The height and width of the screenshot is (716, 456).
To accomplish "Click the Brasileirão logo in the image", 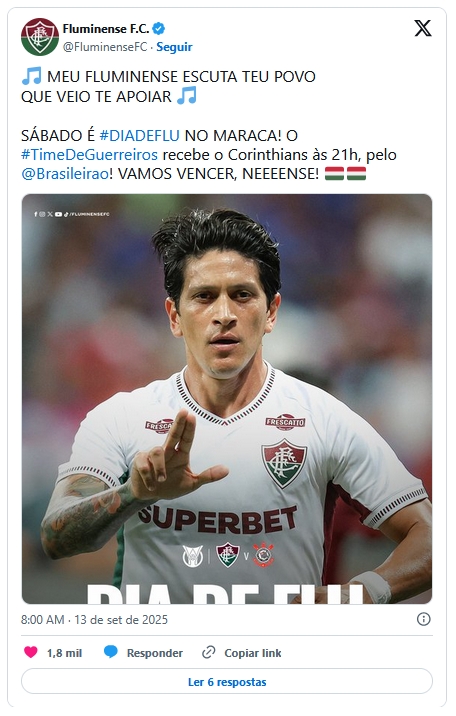I will (192, 556).
